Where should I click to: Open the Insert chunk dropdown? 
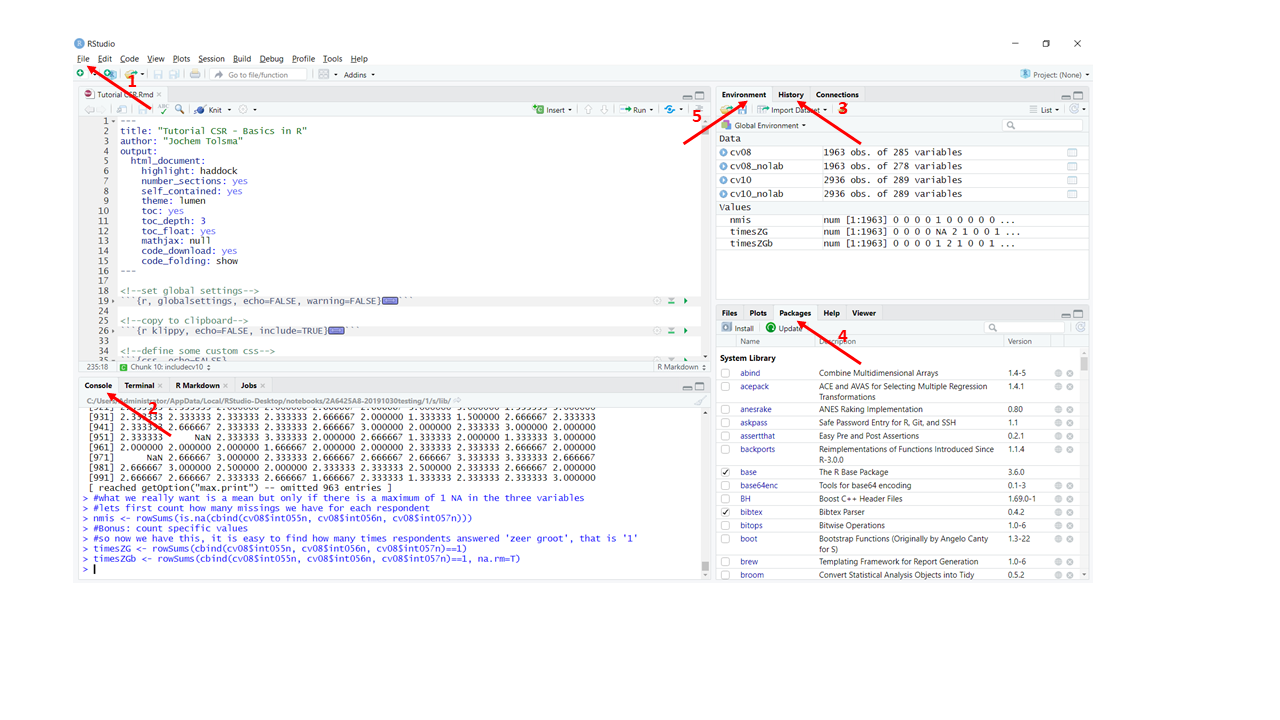pos(552,110)
